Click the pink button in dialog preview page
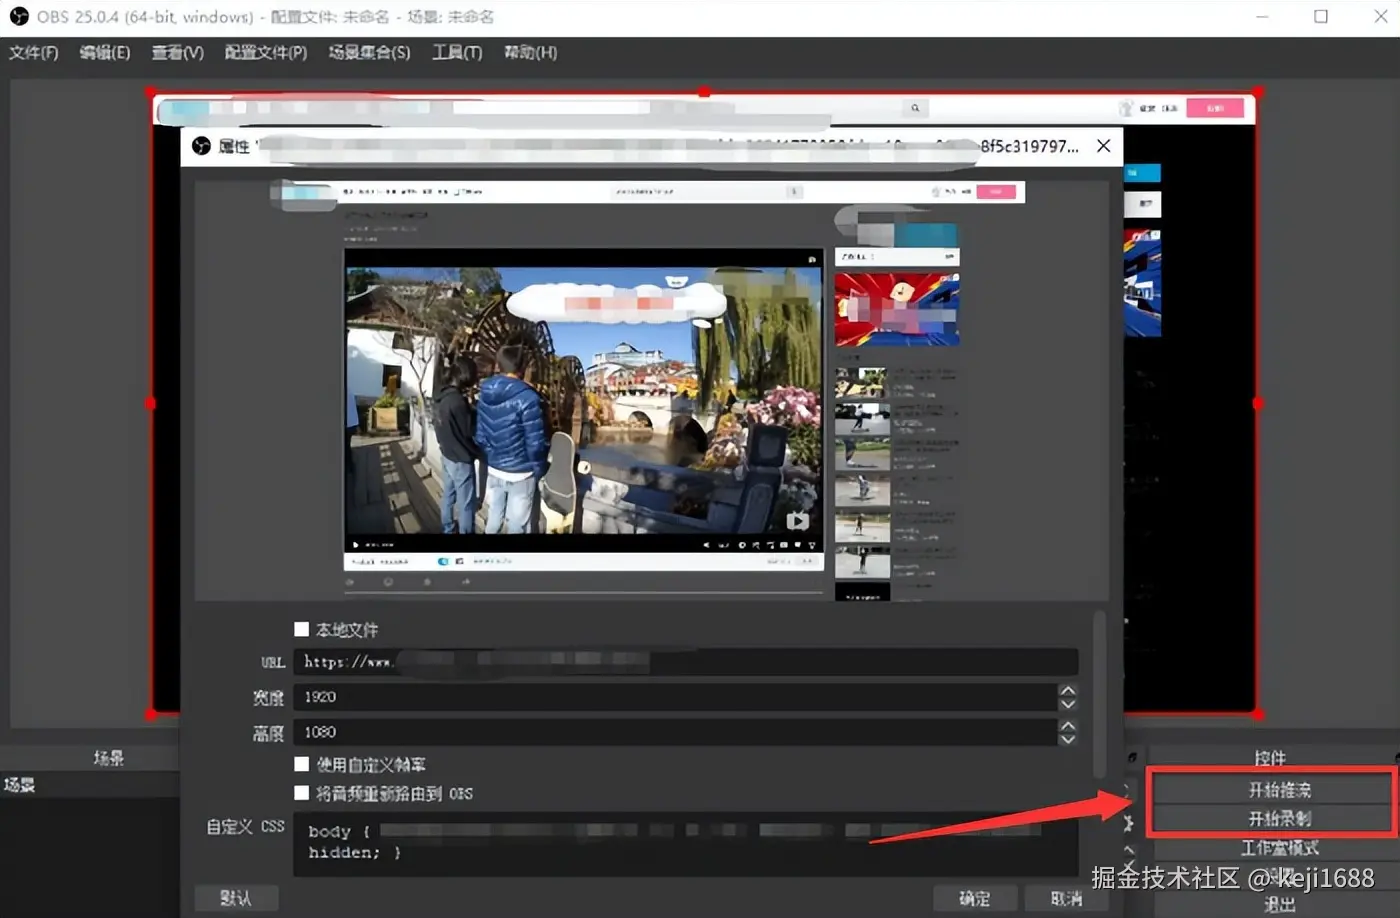This screenshot has width=1400, height=918. pyautogui.click(x=995, y=191)
